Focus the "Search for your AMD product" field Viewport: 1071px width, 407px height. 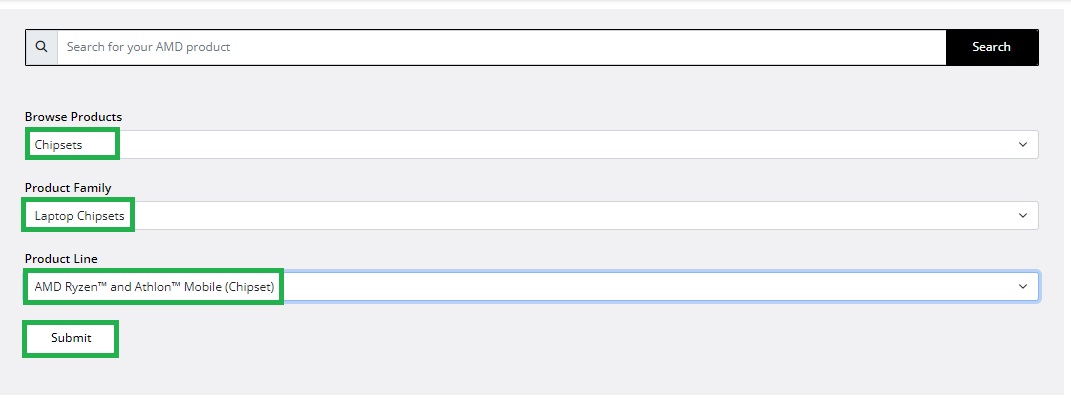tap(500, 47)
